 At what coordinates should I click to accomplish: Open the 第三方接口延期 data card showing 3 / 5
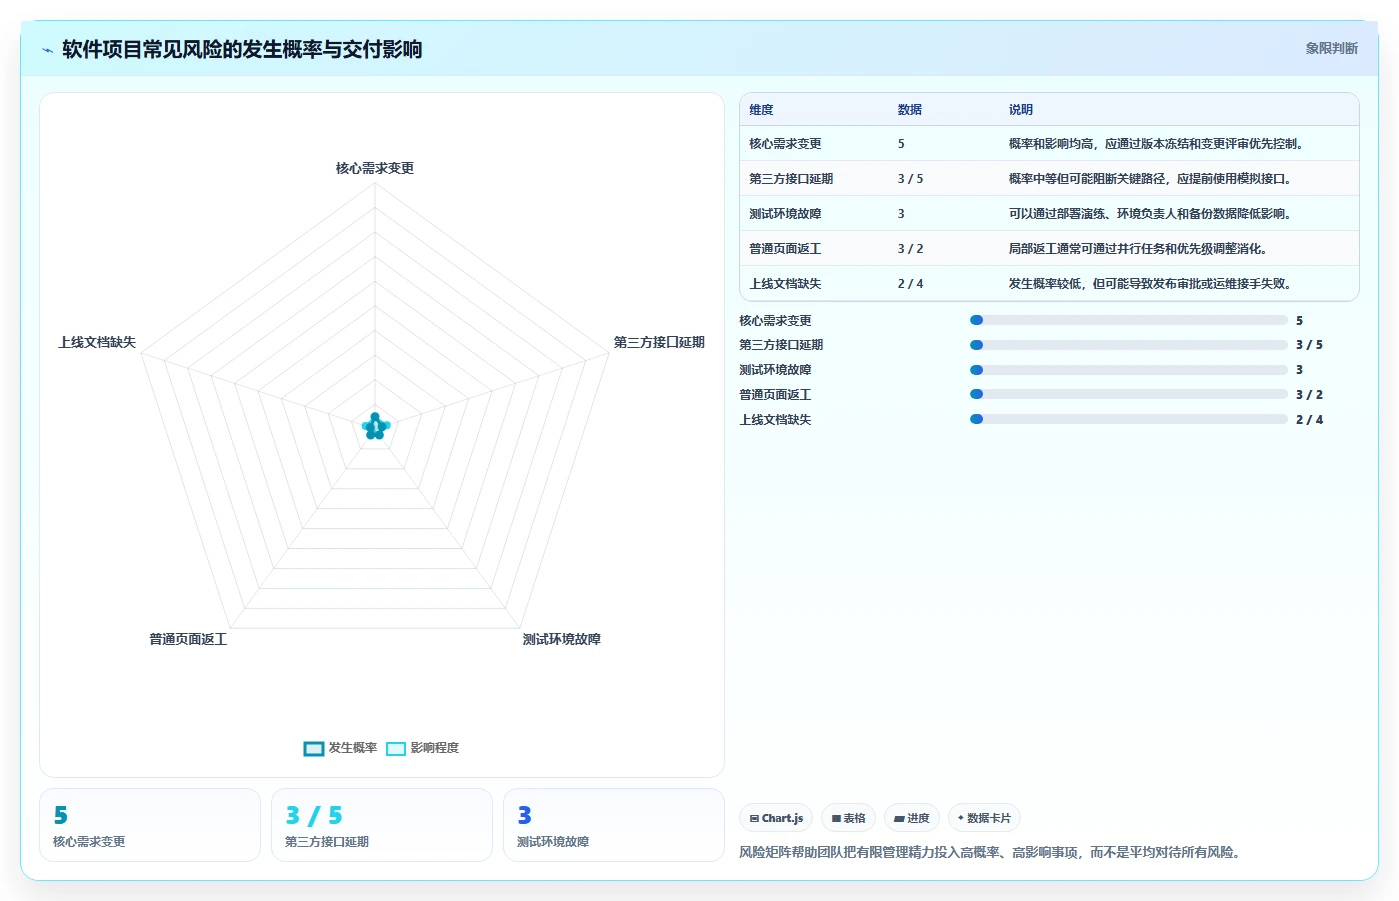[382, 825]
